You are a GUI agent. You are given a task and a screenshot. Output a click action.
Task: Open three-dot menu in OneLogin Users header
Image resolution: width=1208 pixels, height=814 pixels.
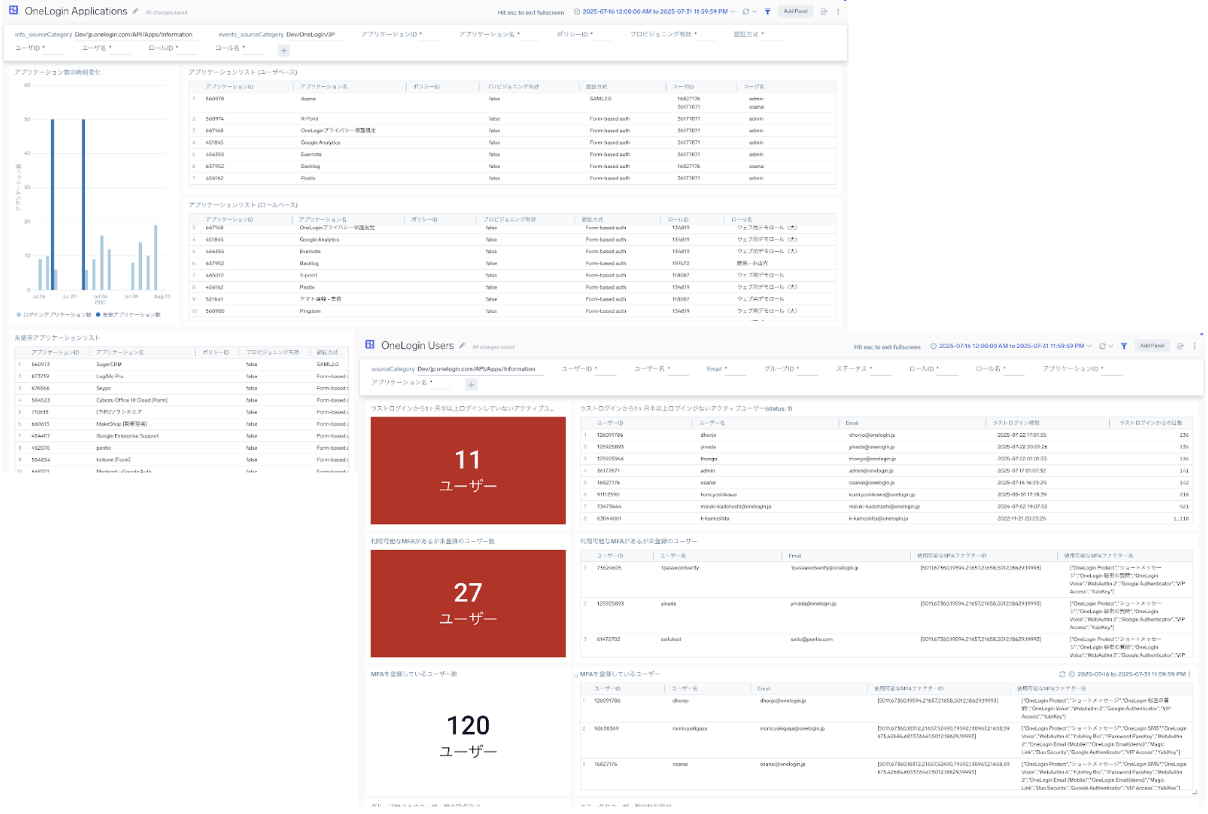[1194, 346]
